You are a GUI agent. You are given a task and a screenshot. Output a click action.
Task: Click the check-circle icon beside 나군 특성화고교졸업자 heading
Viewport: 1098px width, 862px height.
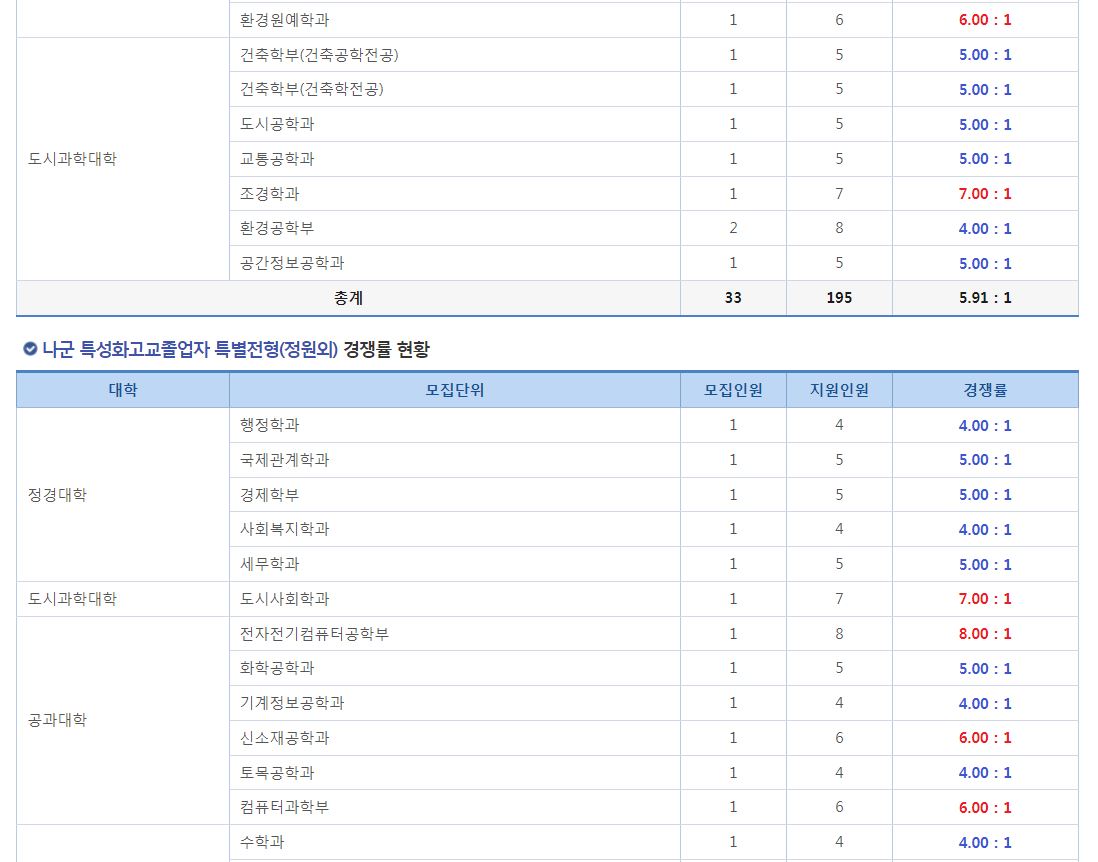coord(30,349)
